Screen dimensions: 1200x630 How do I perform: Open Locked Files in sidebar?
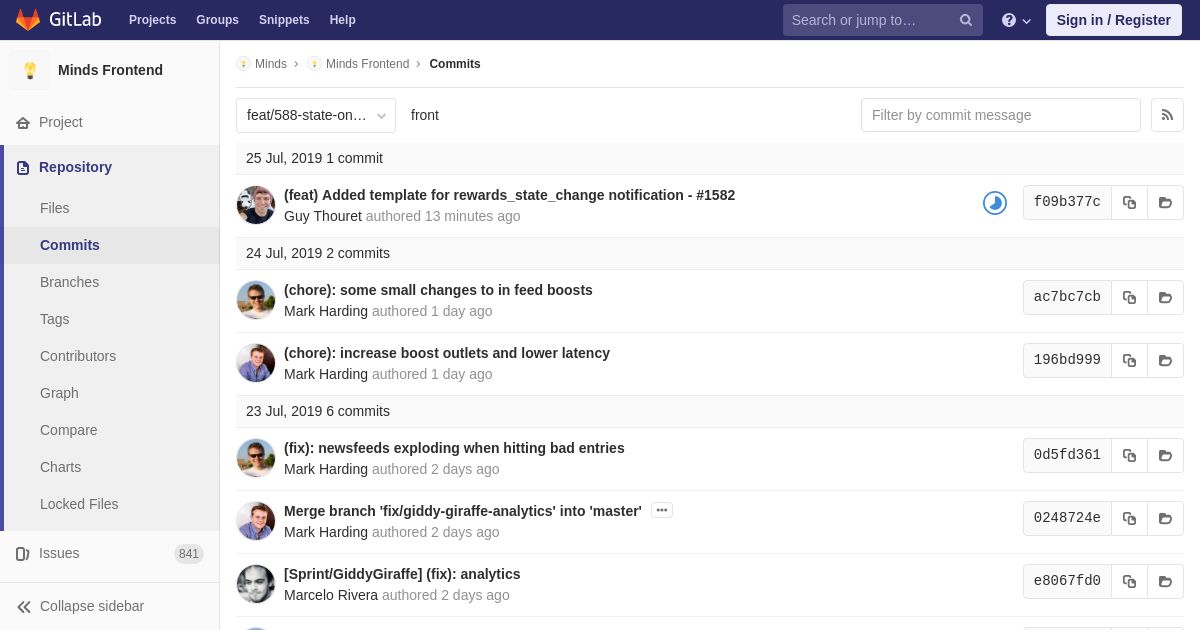click(79, 504)
